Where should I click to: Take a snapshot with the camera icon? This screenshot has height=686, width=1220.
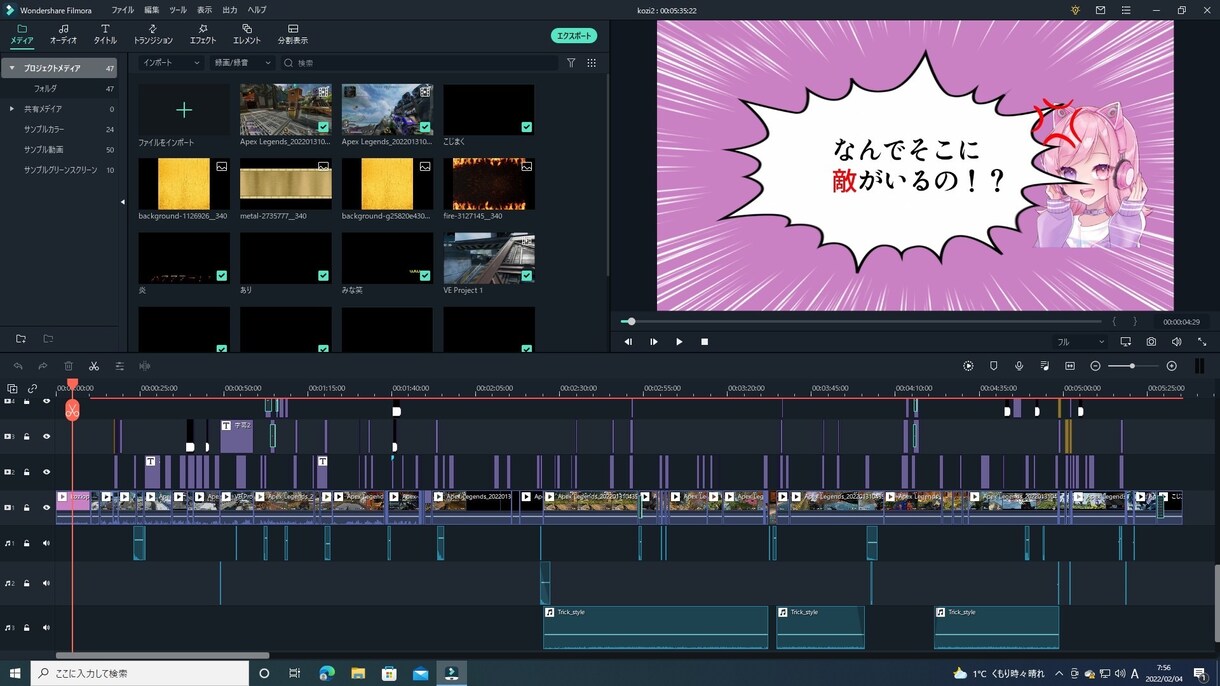[x=1152, y=342]
